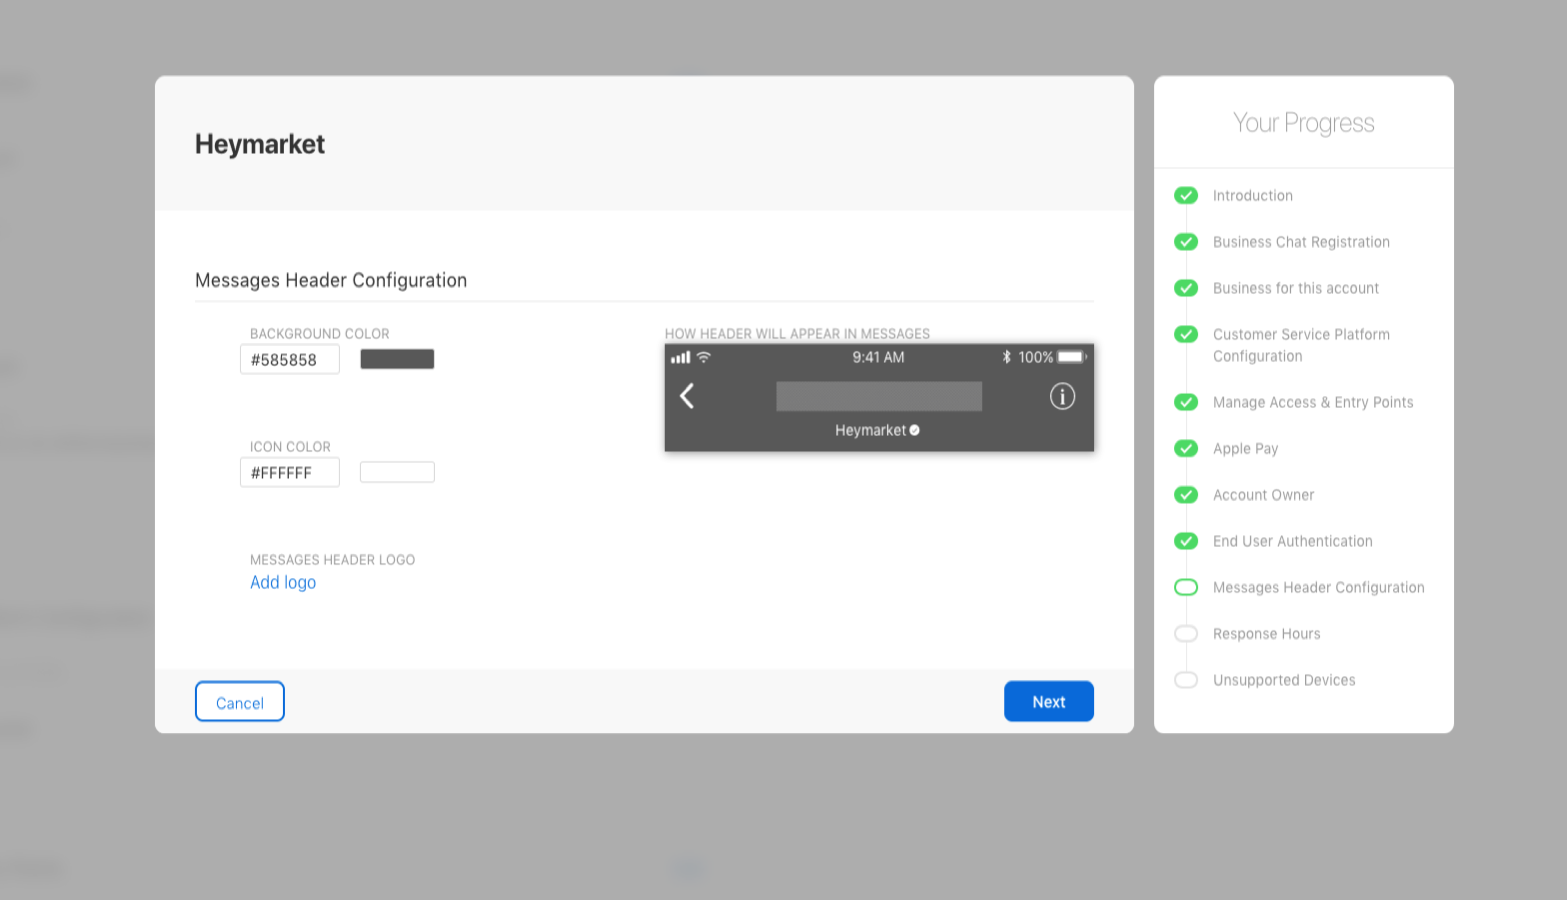Viewport: 1567px width, 900px height.
Task: Click the Next button
Action: click(1048, 701)
